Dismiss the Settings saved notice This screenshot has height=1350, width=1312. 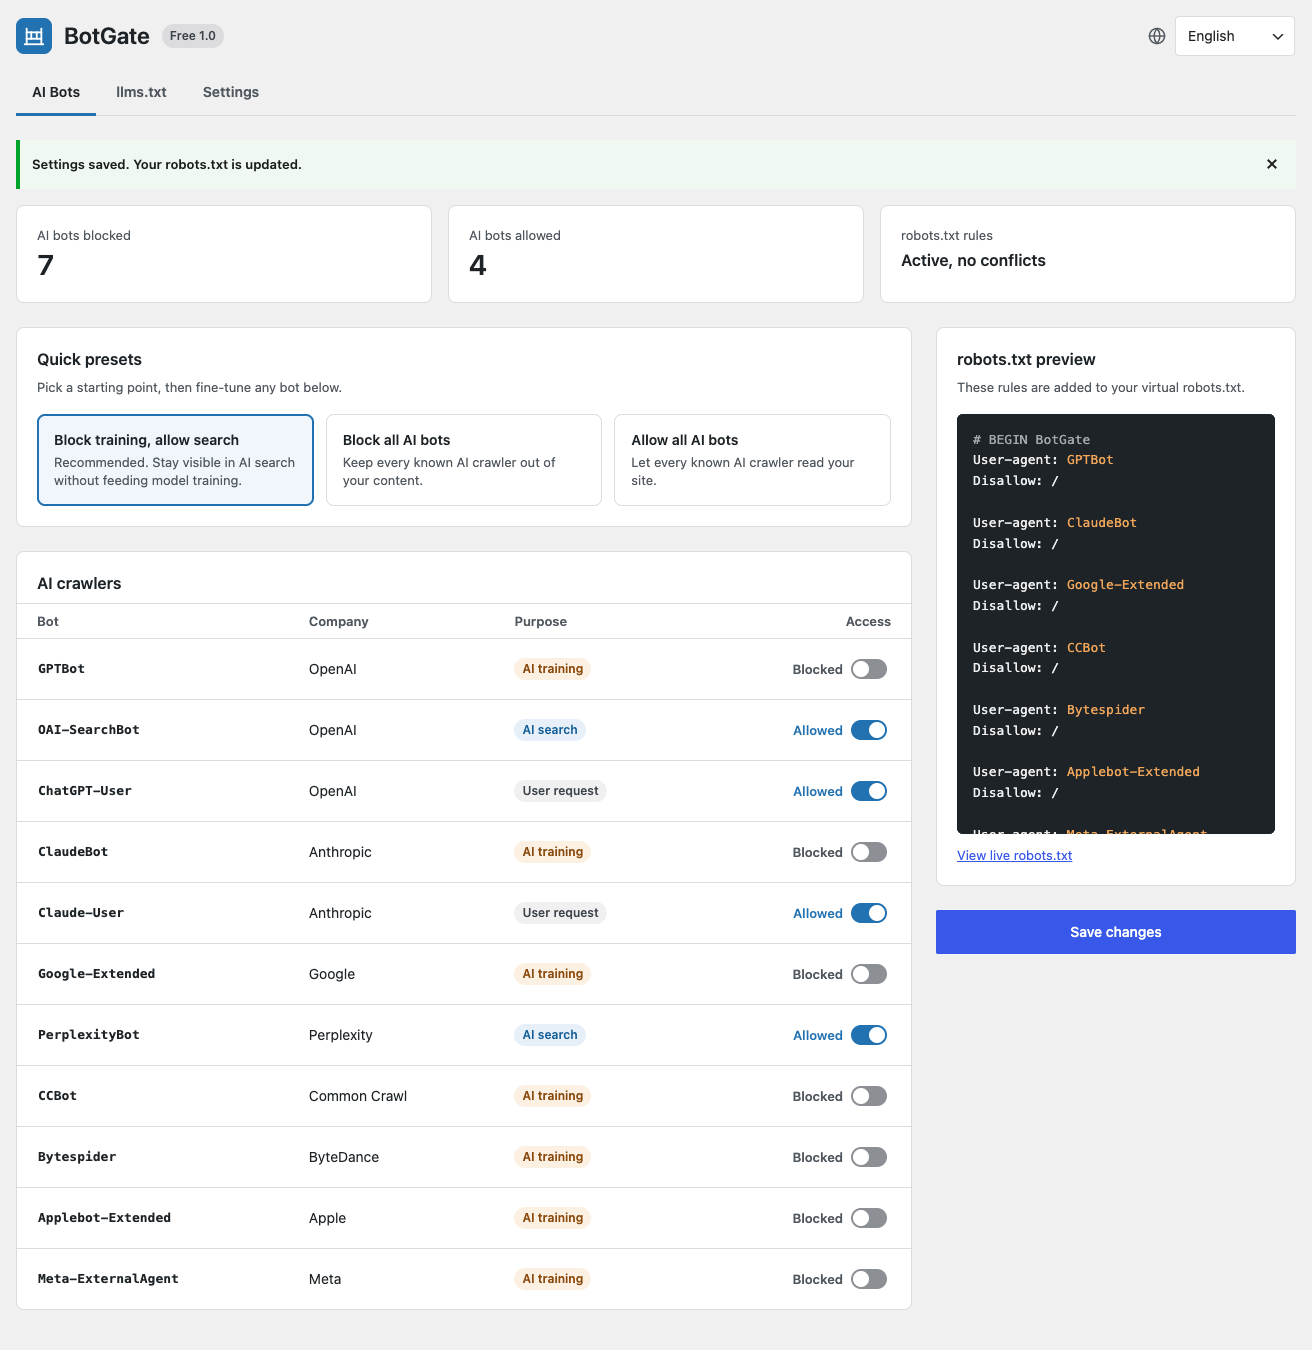(1272, 164)
